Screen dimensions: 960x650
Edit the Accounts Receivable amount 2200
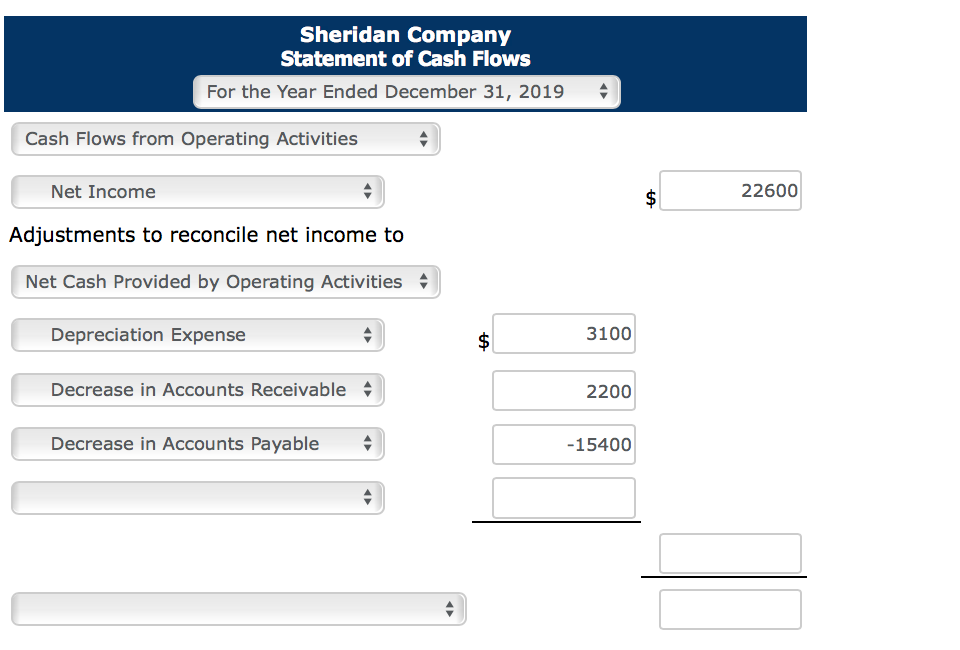[563, 391]
